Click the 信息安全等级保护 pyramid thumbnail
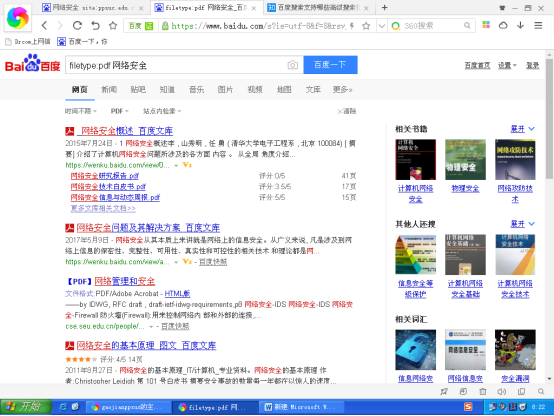This screenshot has width=554, height=416. click(x=416, y=254)
